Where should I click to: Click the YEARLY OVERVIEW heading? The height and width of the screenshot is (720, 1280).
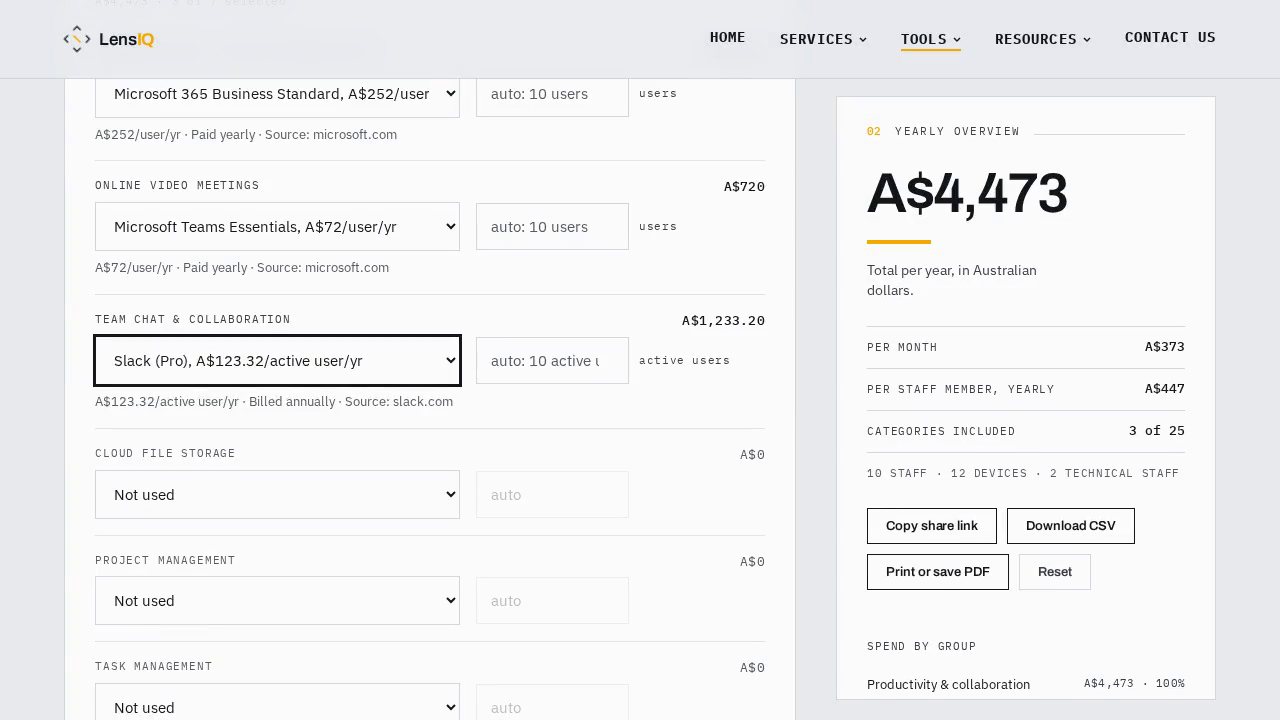pyautogui.click(x=957, y=131)
